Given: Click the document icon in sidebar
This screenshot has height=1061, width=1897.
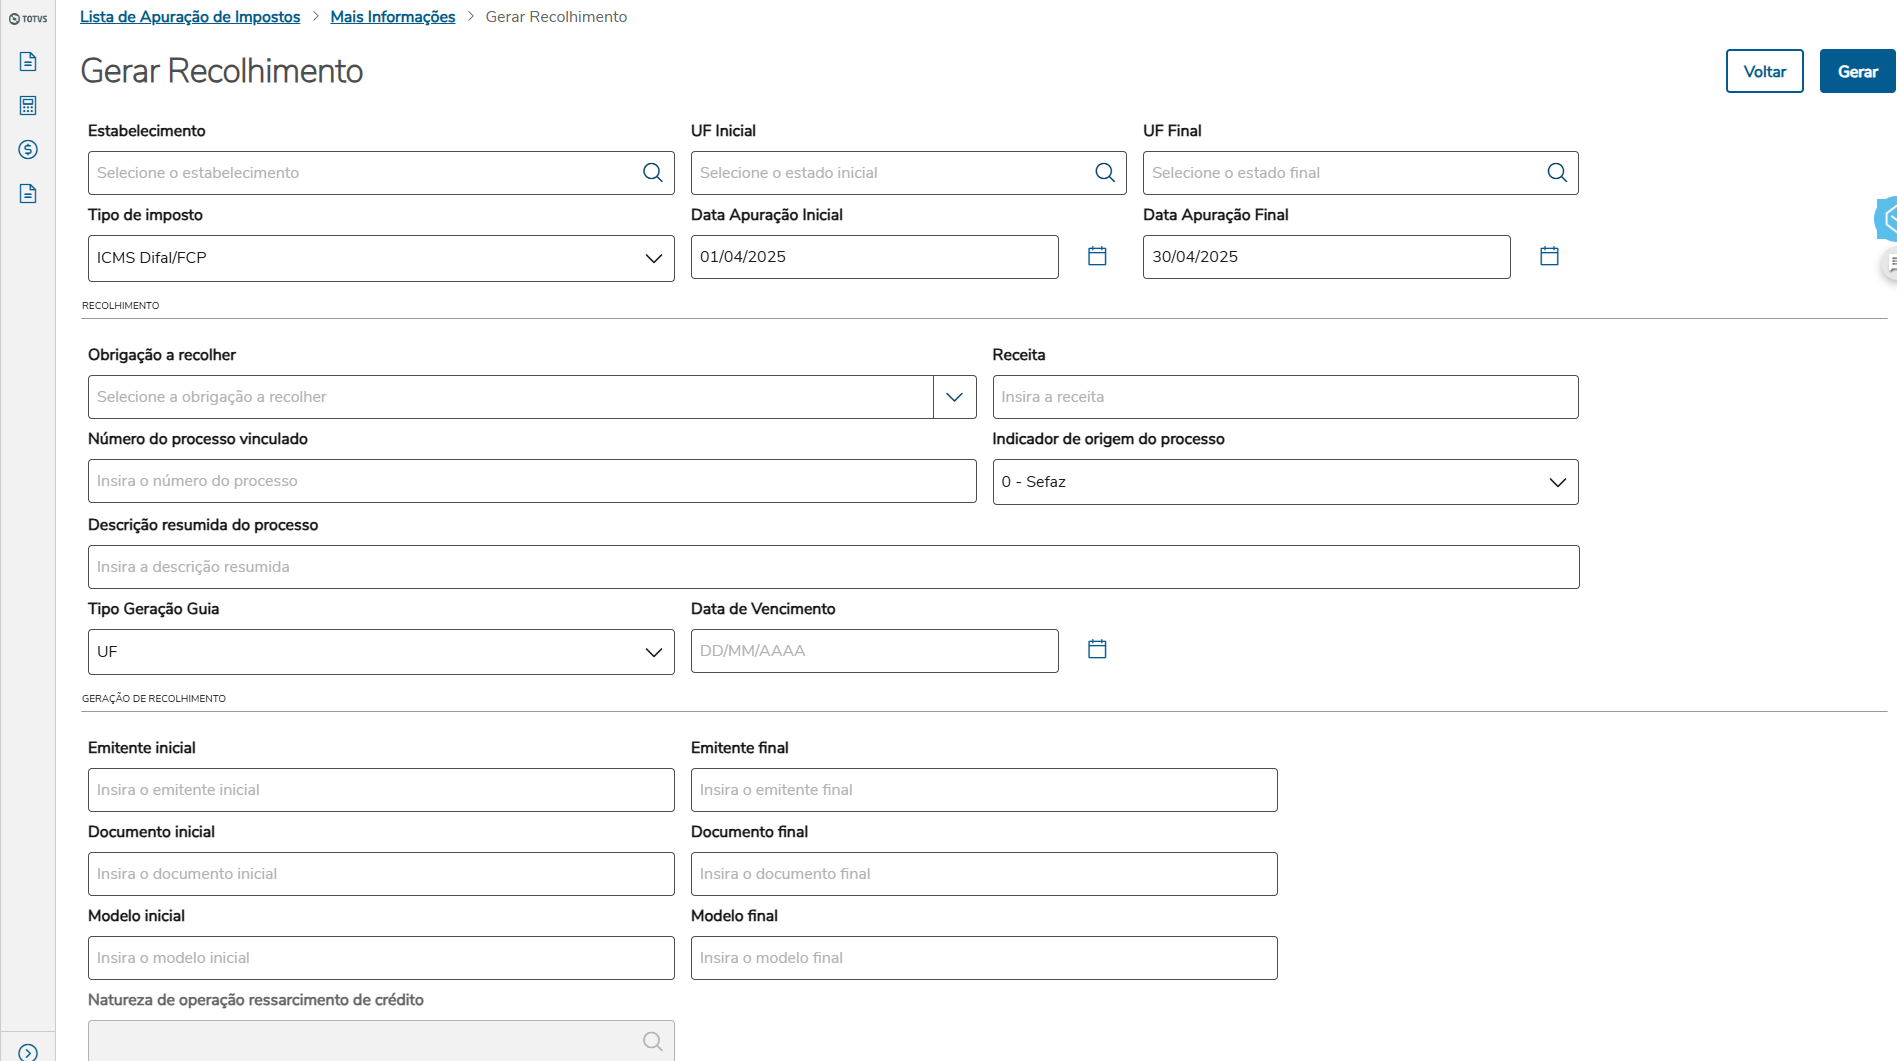Looking at the screenshot, I should tap(28, 62).
